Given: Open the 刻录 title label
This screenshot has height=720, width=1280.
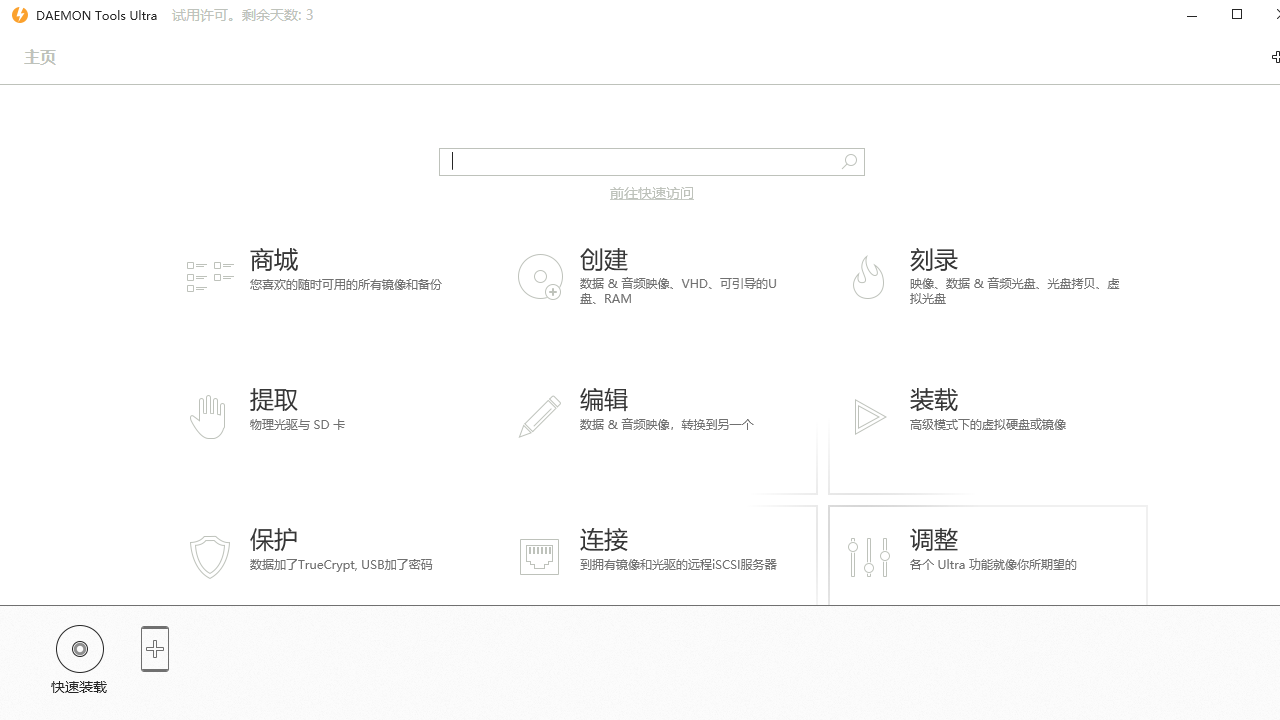Looking at the screenshot, I should [934, 260].
